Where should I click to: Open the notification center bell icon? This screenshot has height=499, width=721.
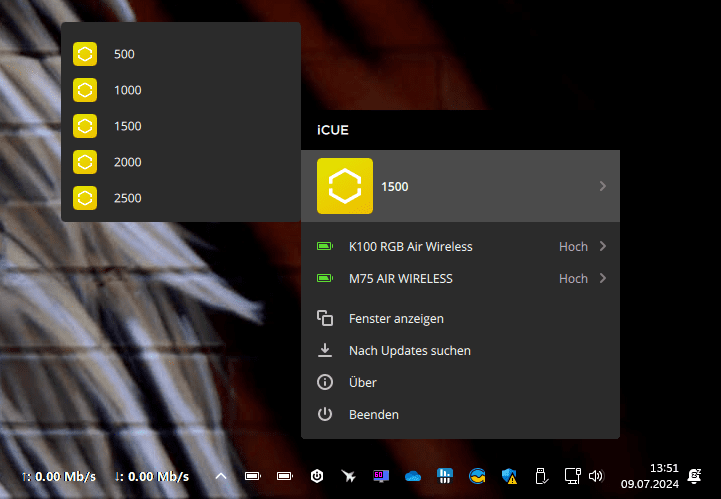[x=694, y=476]
